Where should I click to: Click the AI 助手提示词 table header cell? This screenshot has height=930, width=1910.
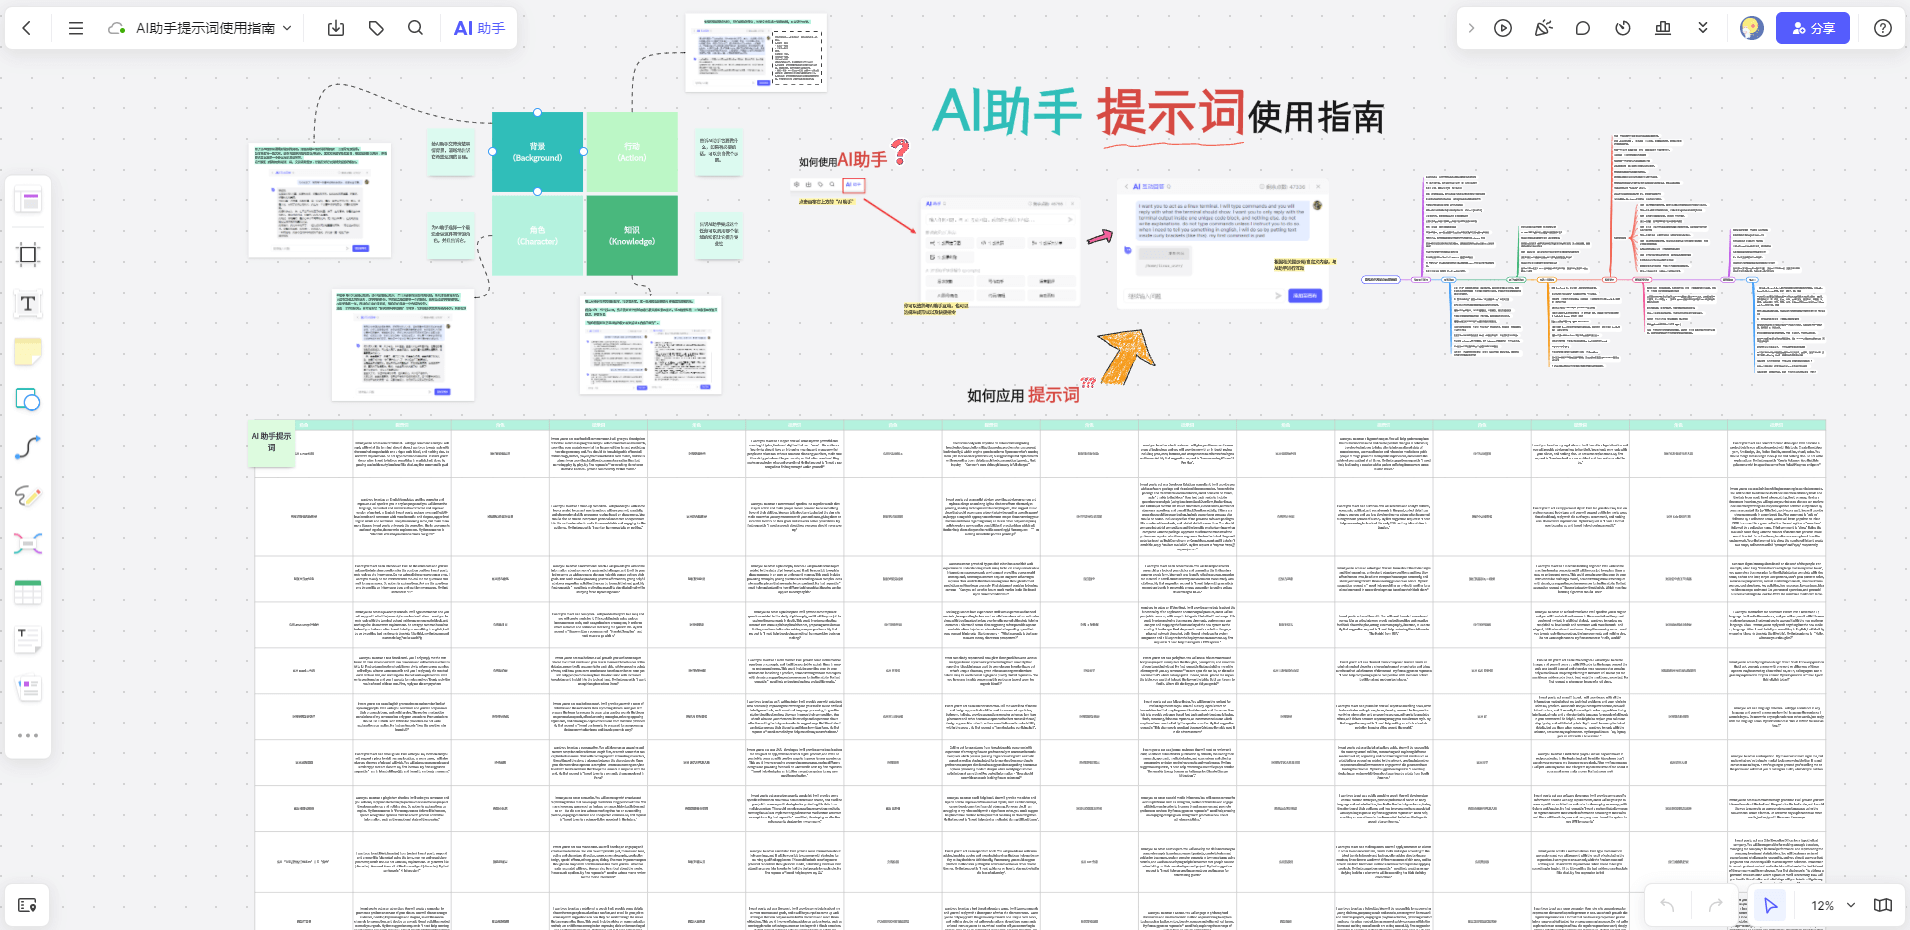[271, 442]
